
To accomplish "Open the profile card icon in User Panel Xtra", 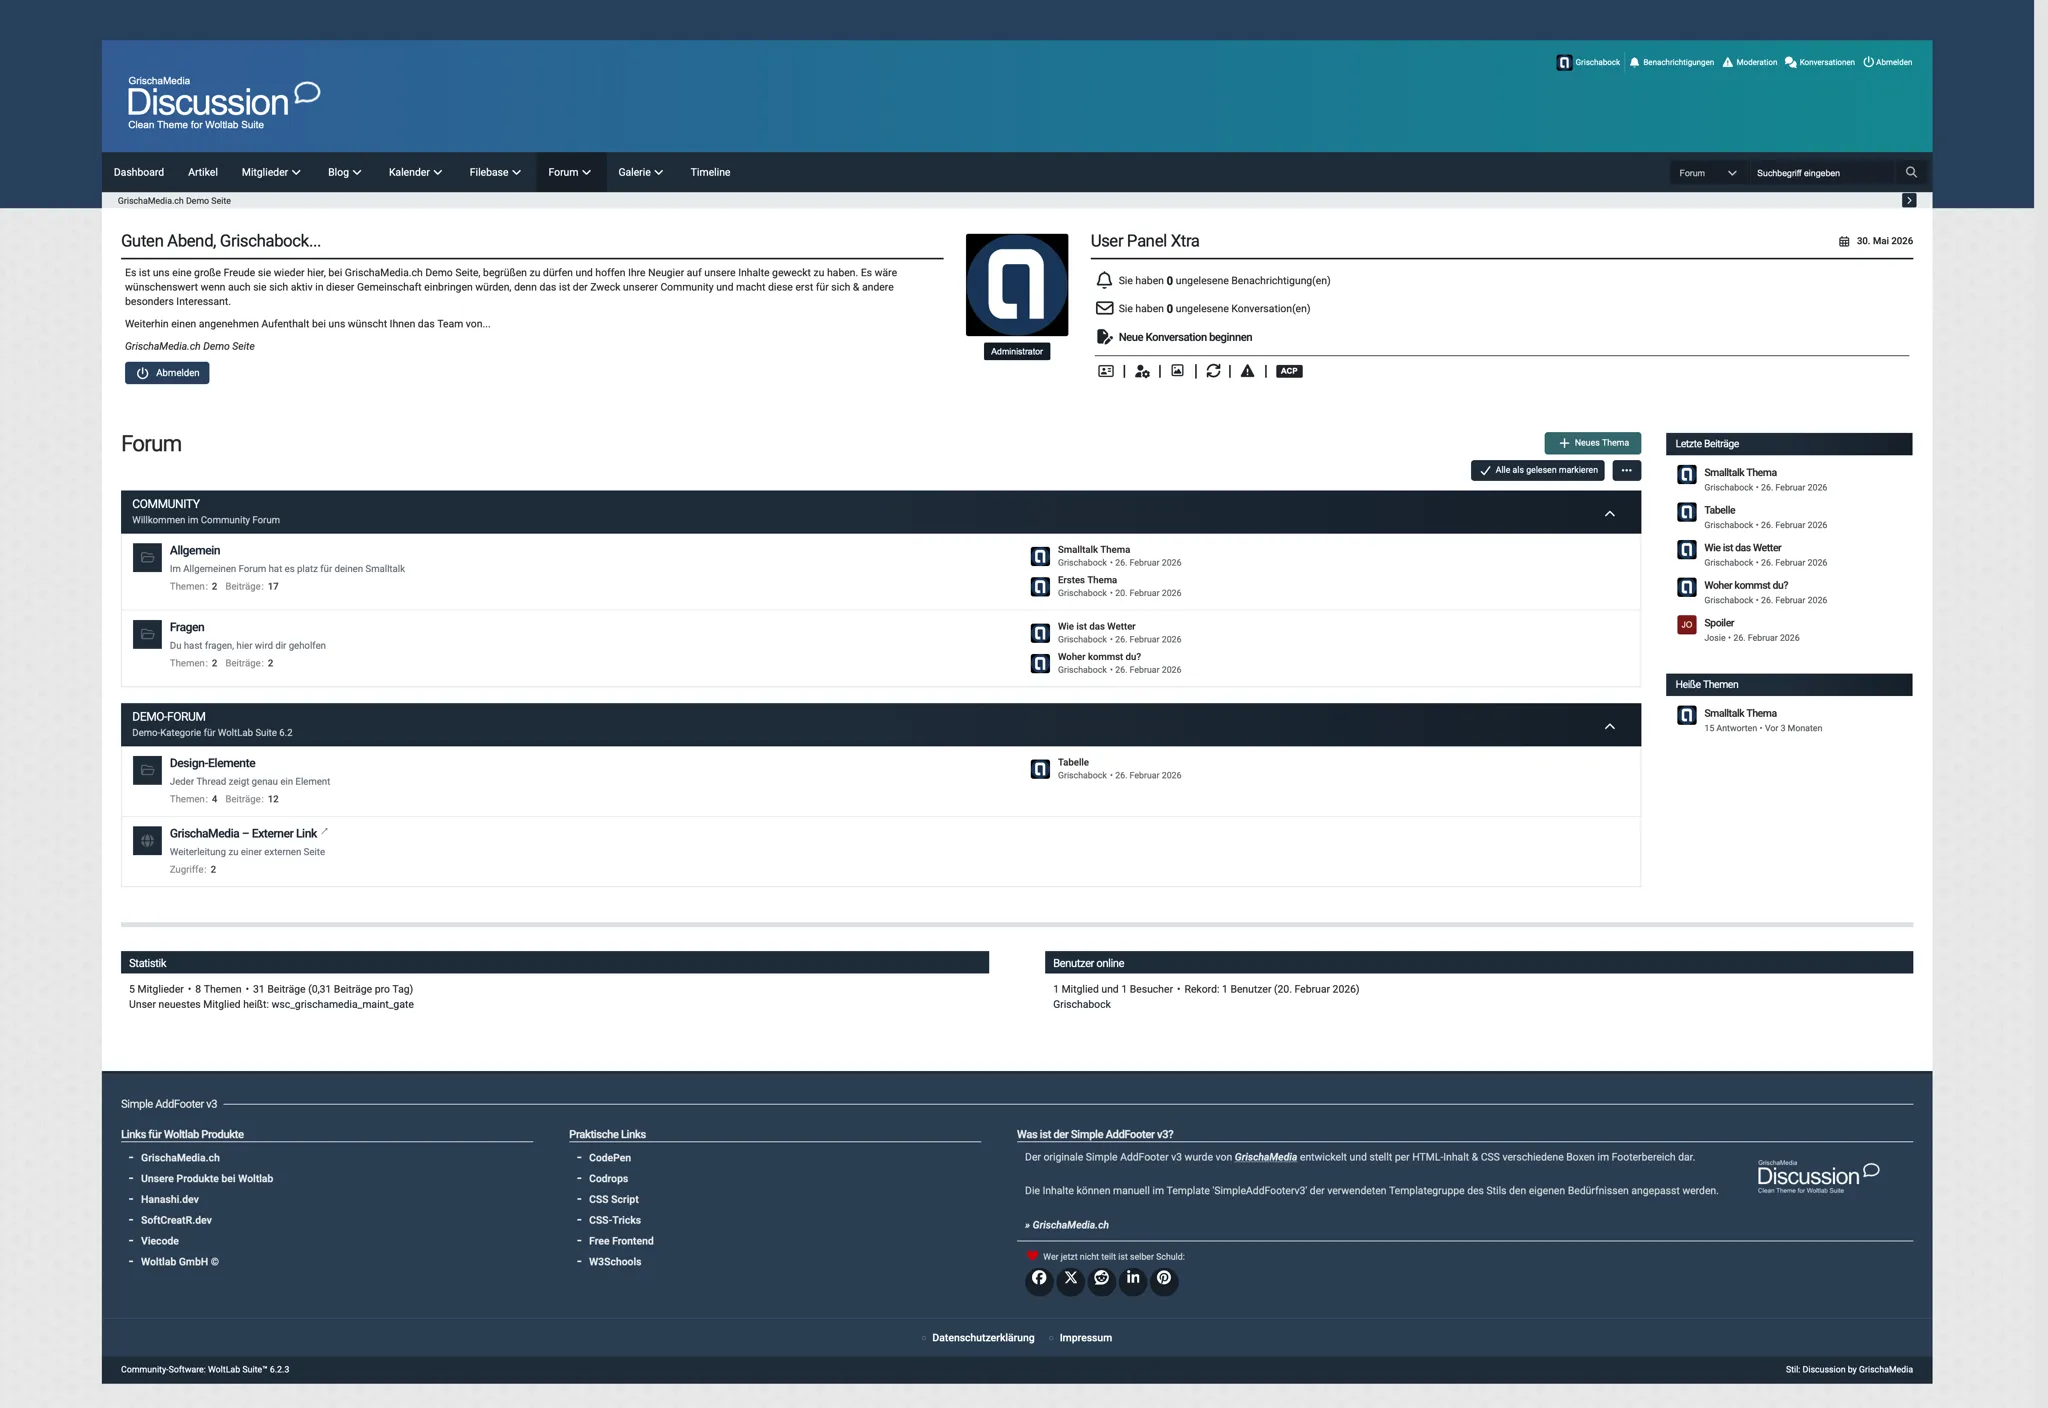I will [1105, 371].
